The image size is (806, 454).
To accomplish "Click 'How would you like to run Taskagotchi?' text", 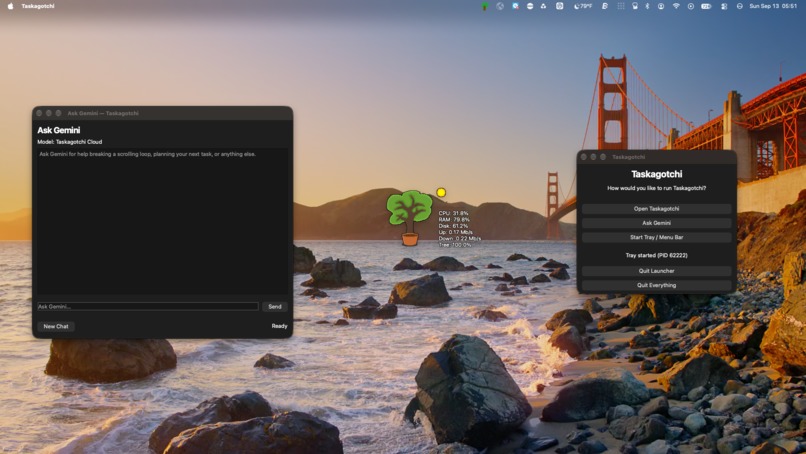I will click(x=656, y=188).
